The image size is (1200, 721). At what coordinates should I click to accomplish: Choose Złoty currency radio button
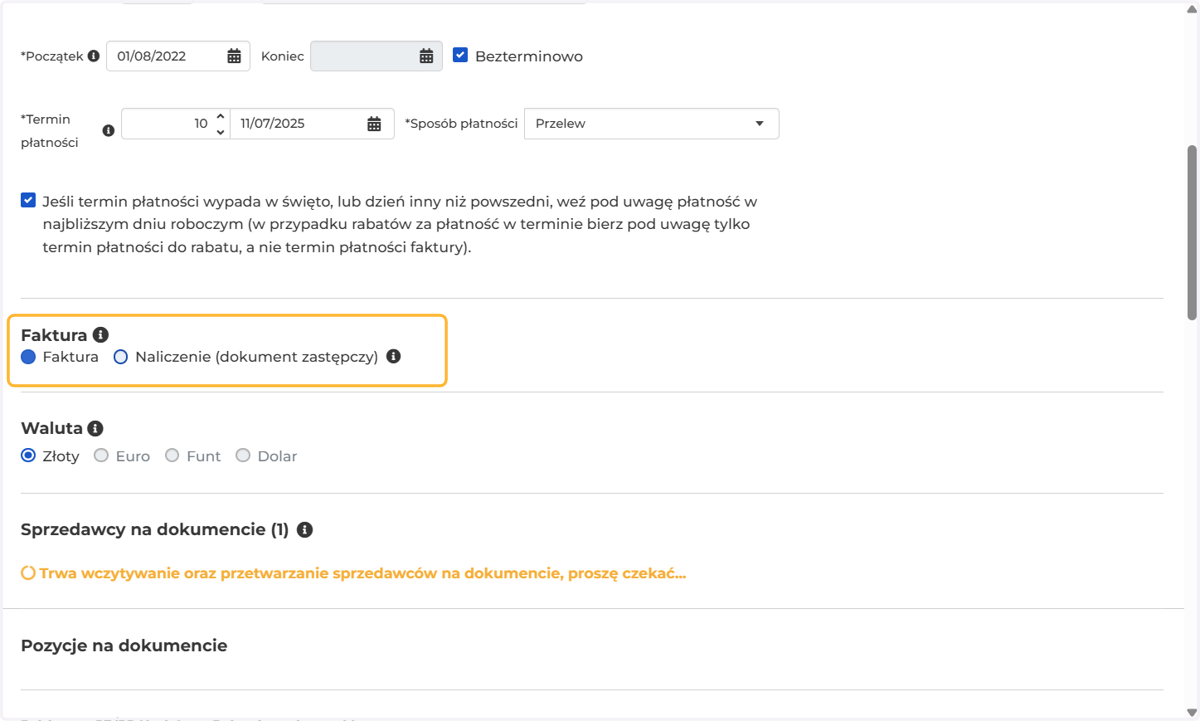28,455
